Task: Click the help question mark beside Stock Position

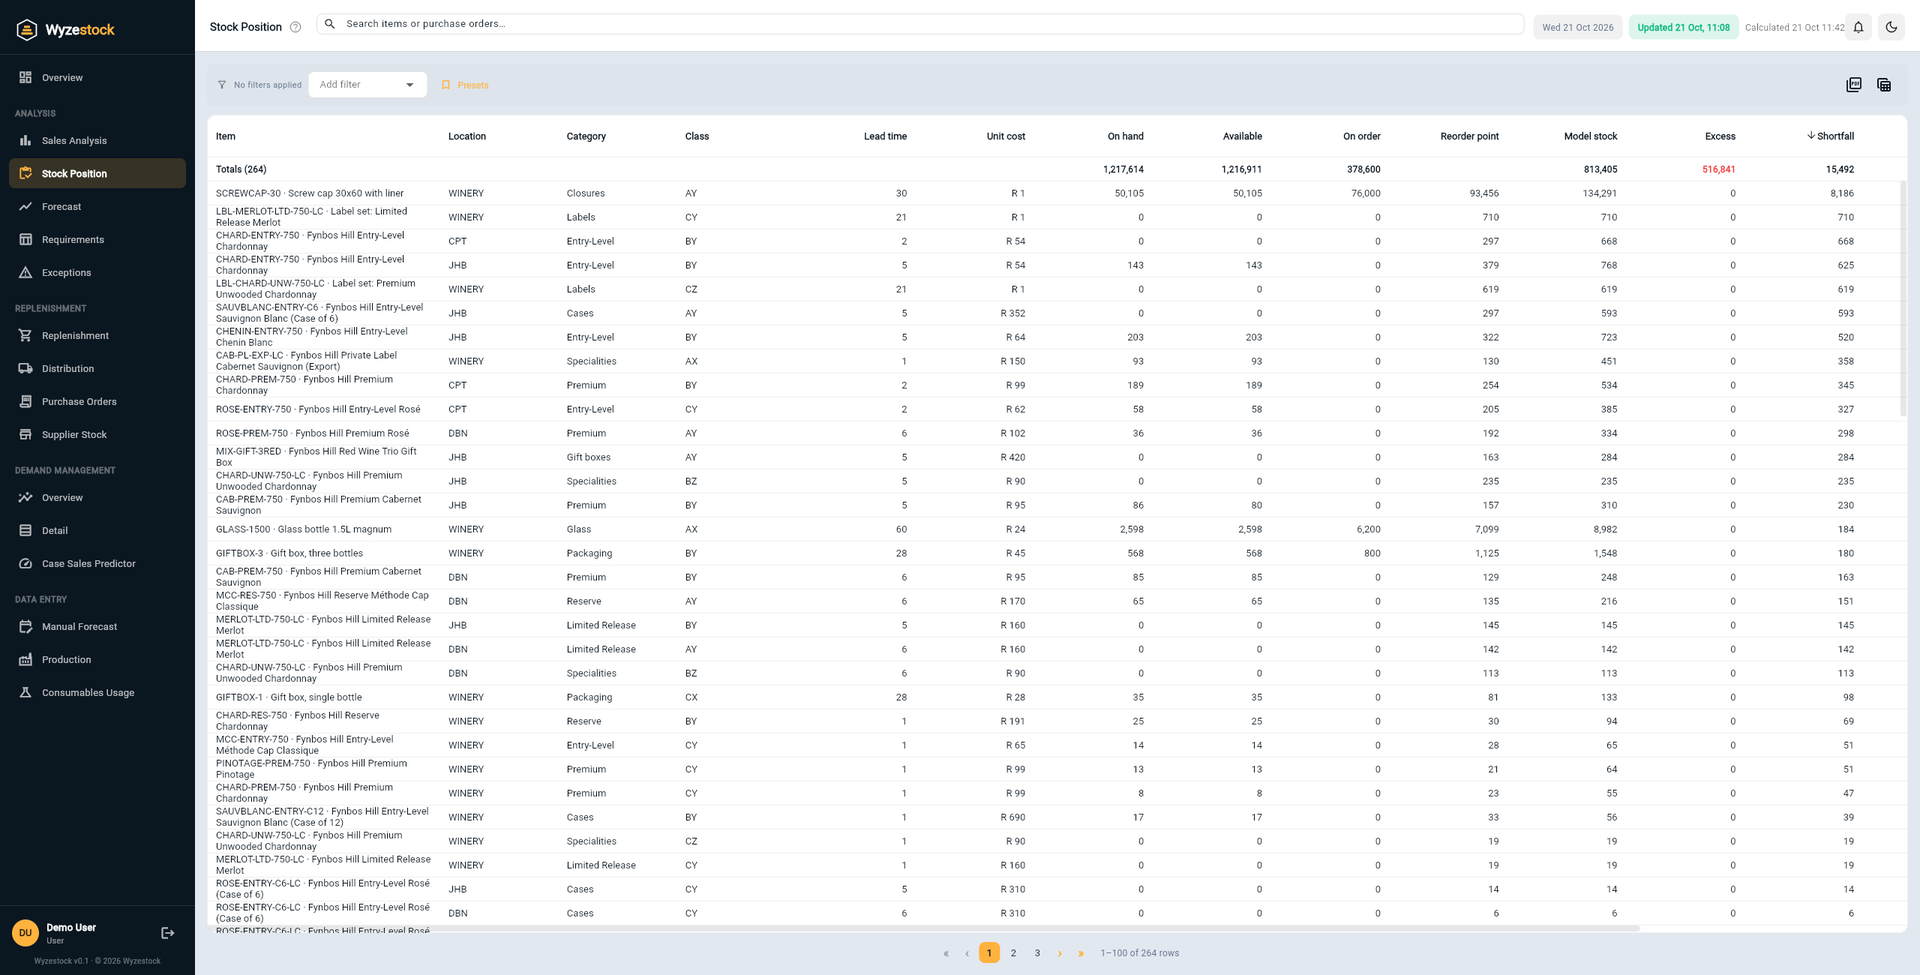Action: tap(295, 27)
